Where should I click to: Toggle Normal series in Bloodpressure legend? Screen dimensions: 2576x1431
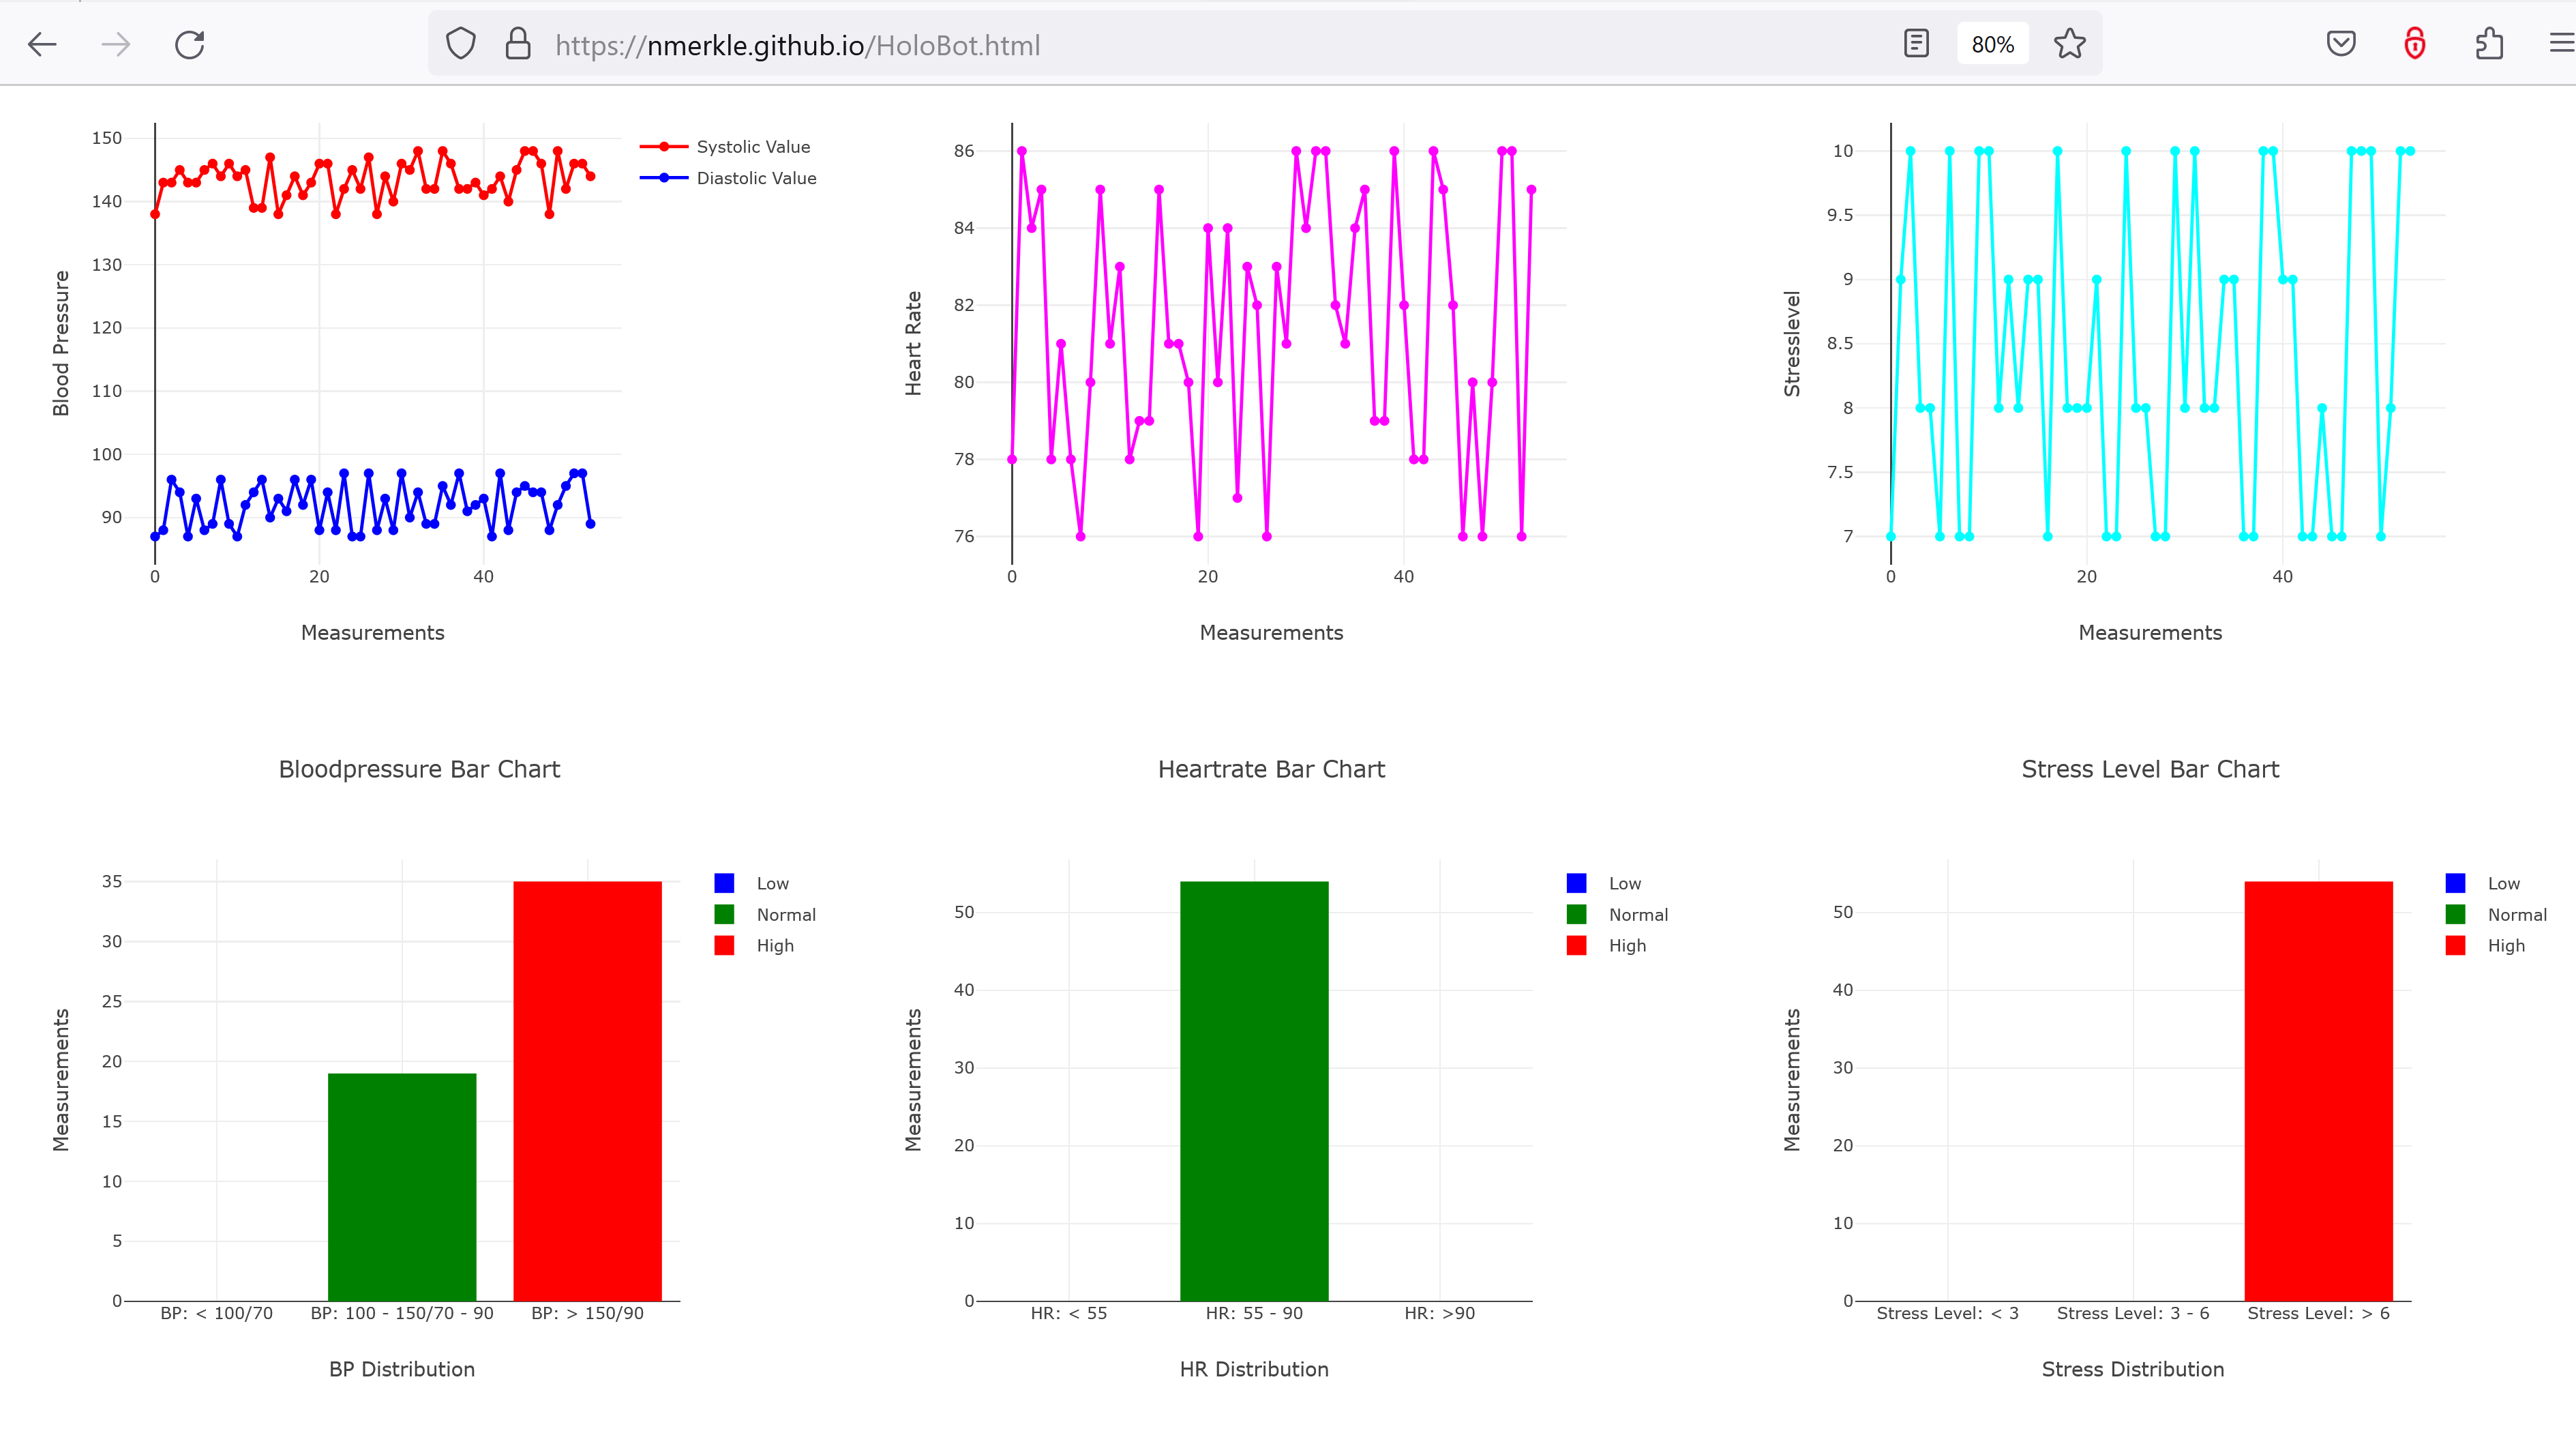766,914
